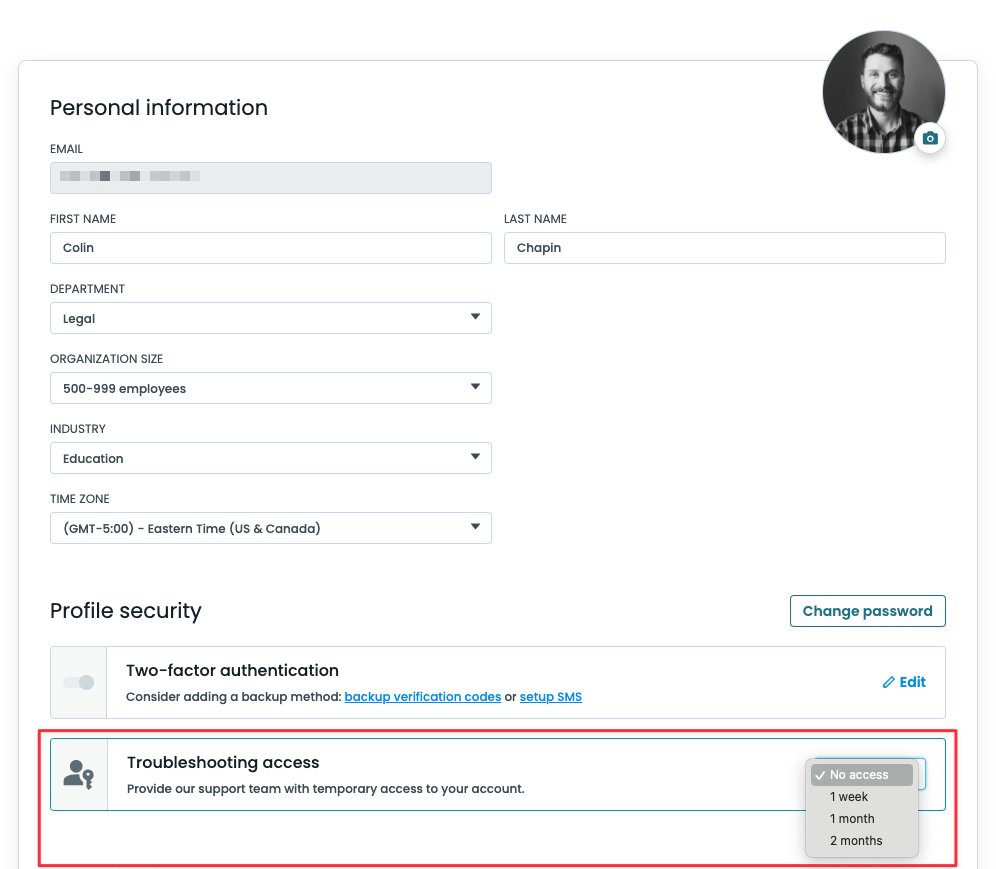Screen dimensions: 996x869
Task: Click the First Name input field
Action: point(270,248)
